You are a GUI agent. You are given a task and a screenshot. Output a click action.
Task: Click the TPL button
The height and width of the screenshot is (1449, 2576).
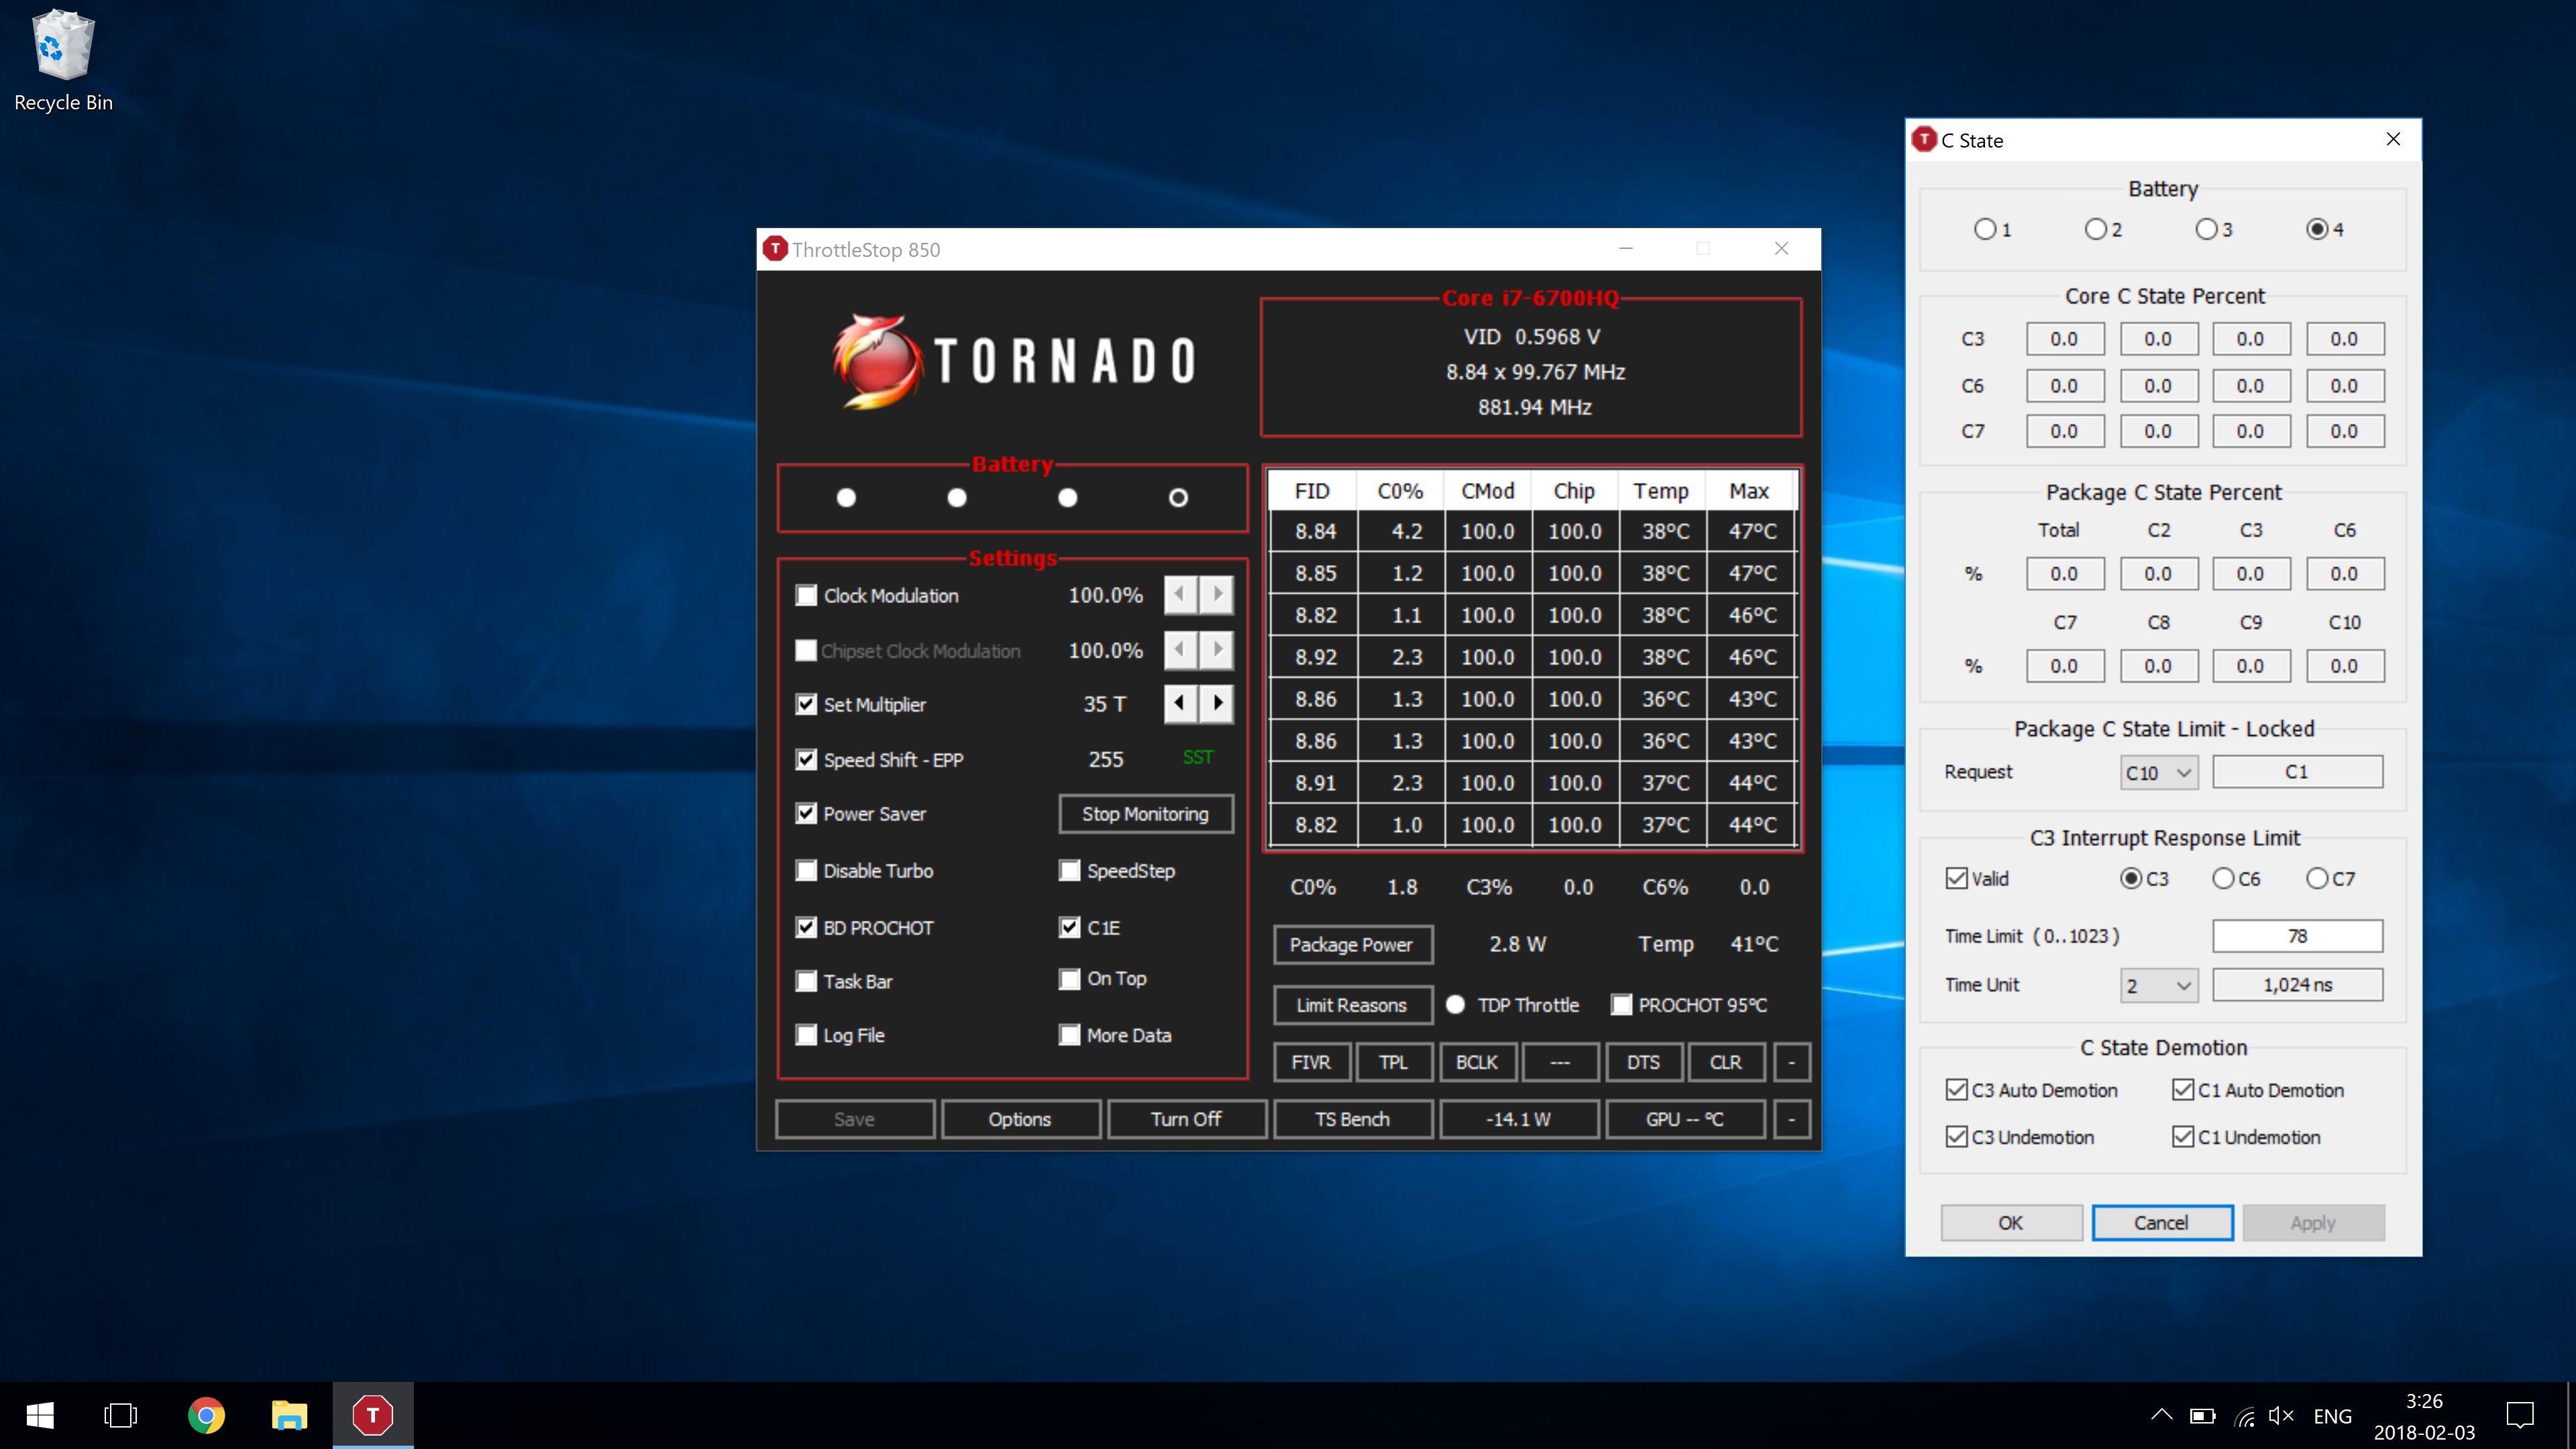1393,1062
